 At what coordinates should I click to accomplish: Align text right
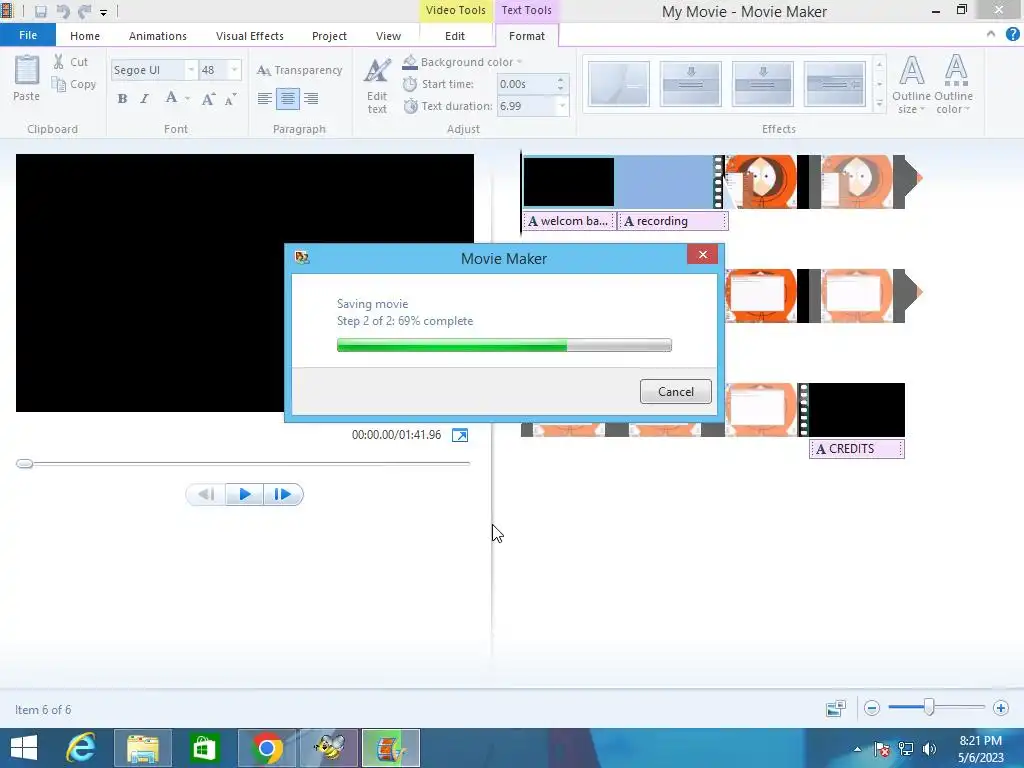tap(311, 99)
